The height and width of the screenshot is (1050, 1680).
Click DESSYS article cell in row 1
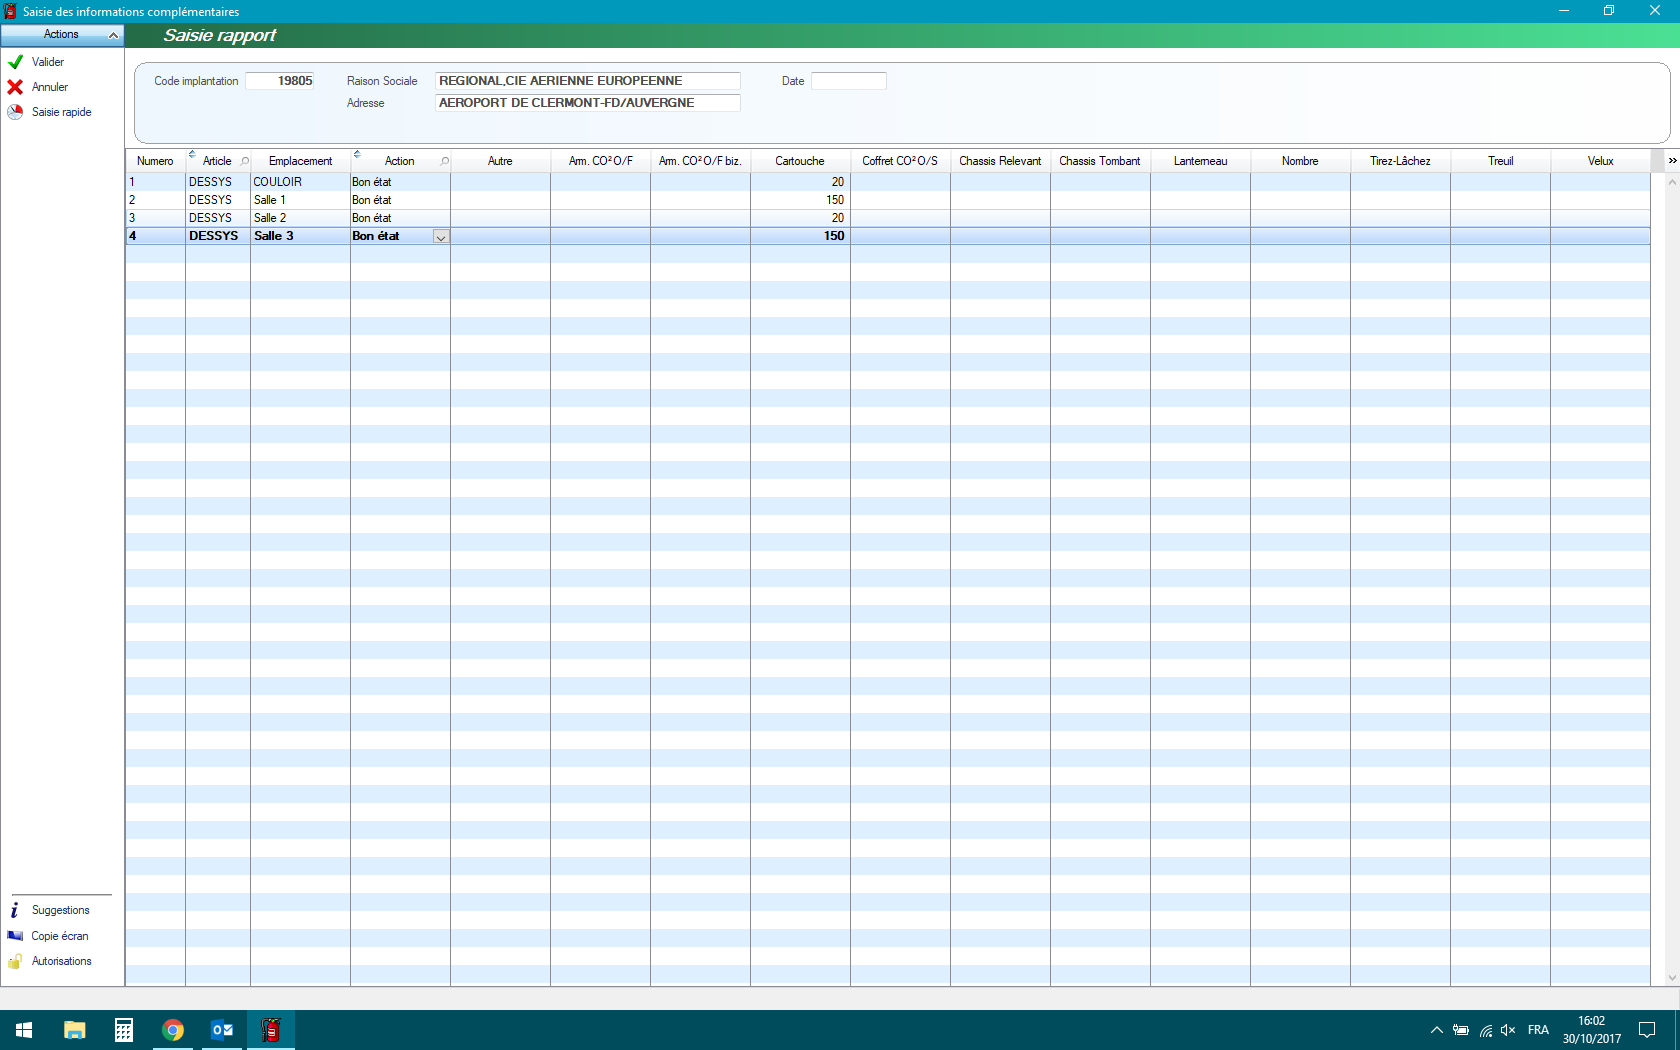click(218, 182)
